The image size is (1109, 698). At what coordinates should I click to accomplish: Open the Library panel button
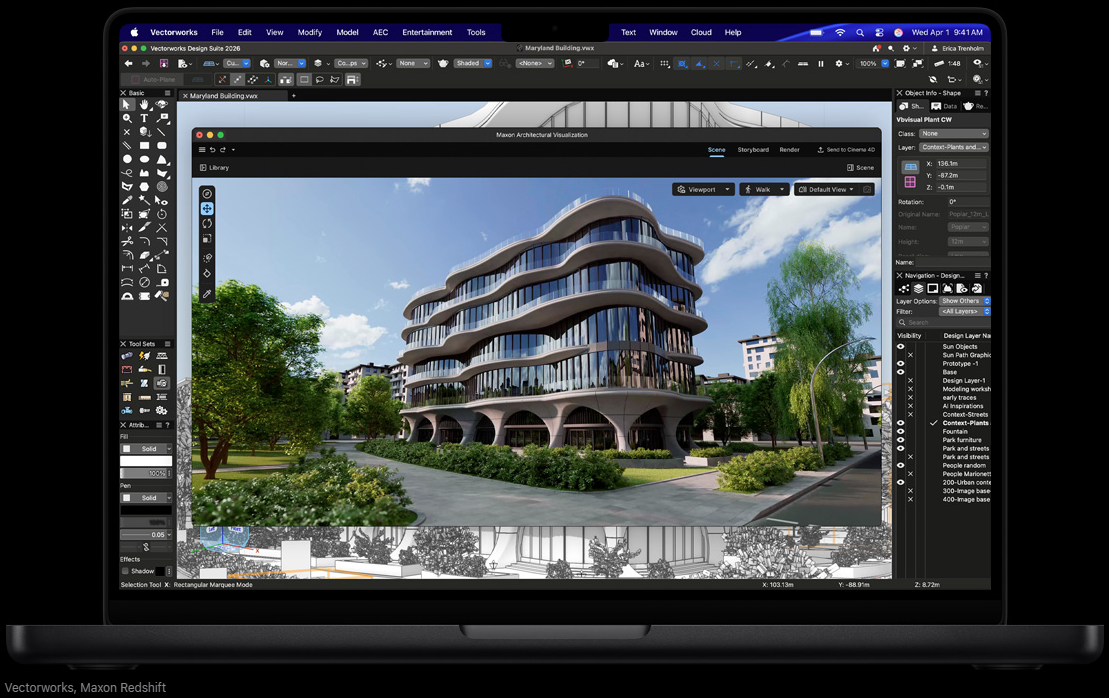coord(214,168)
